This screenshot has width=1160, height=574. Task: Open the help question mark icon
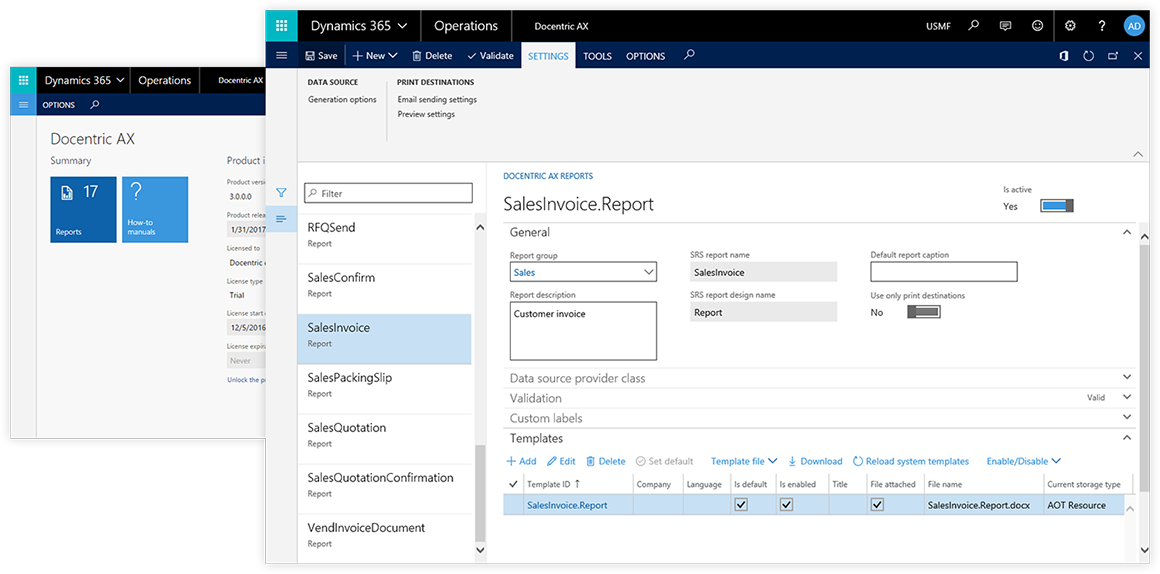pos(1102,26)
